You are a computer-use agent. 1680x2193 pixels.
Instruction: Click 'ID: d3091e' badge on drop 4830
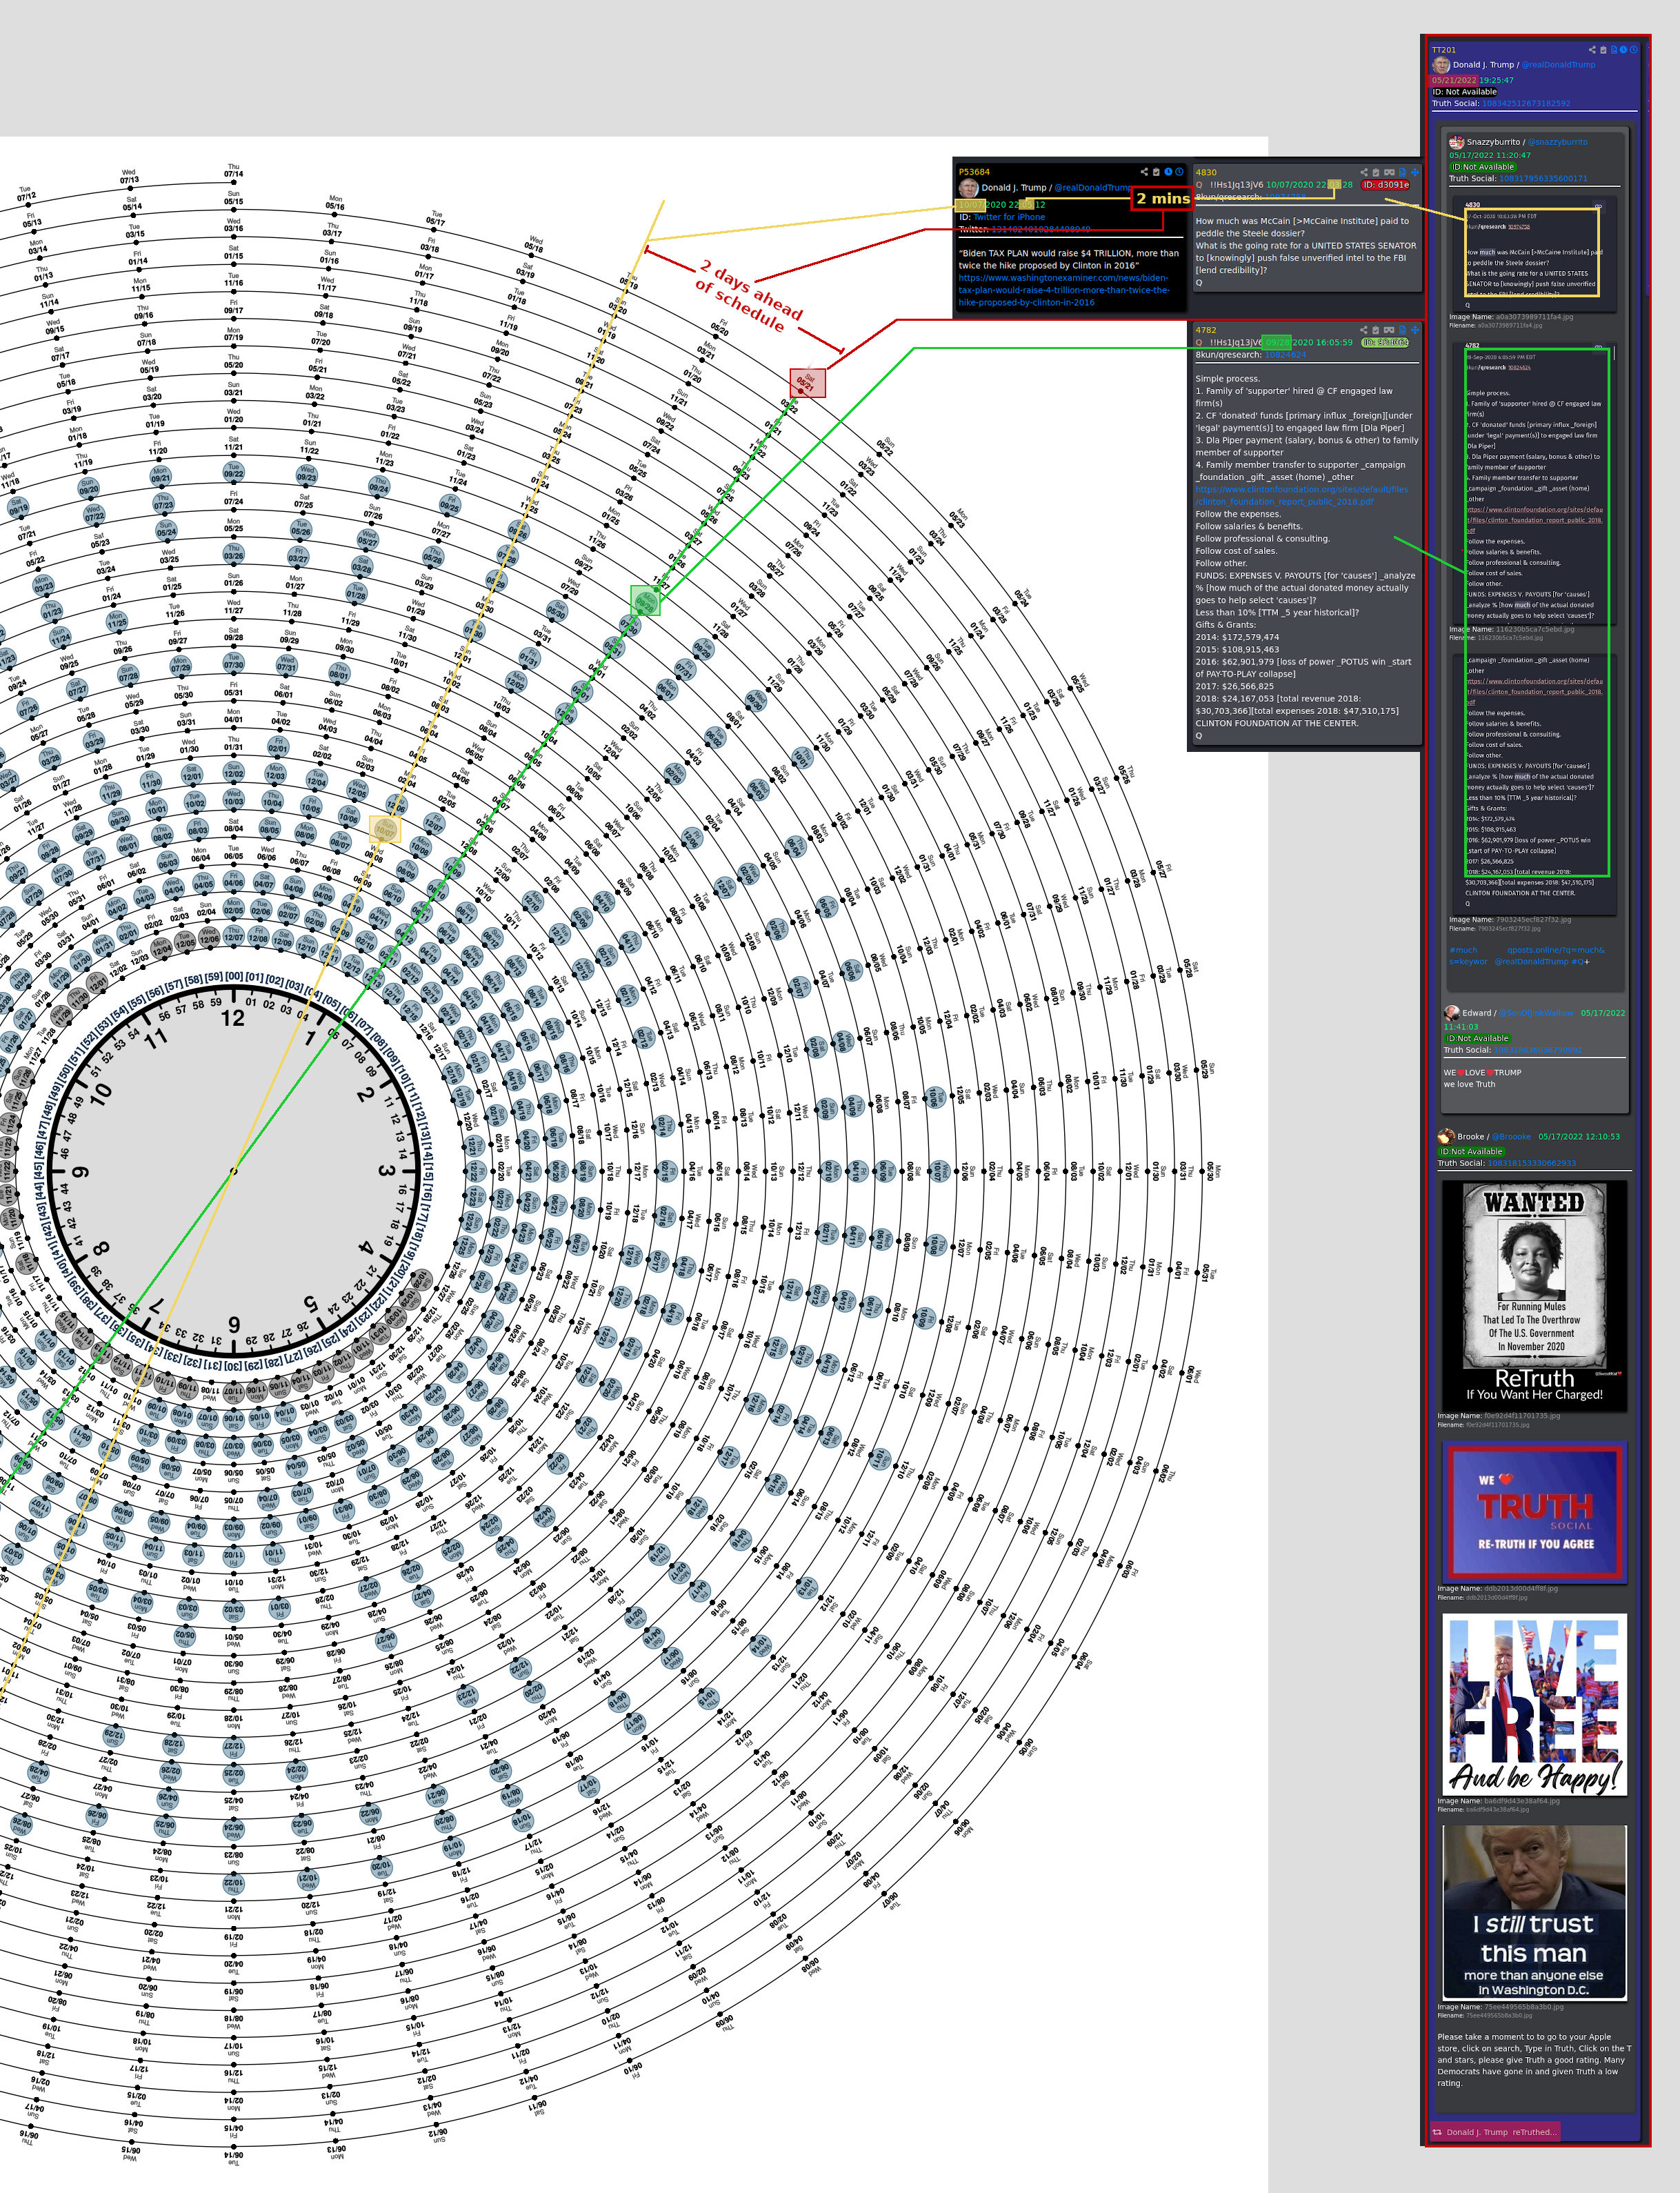pos(1385,185)
